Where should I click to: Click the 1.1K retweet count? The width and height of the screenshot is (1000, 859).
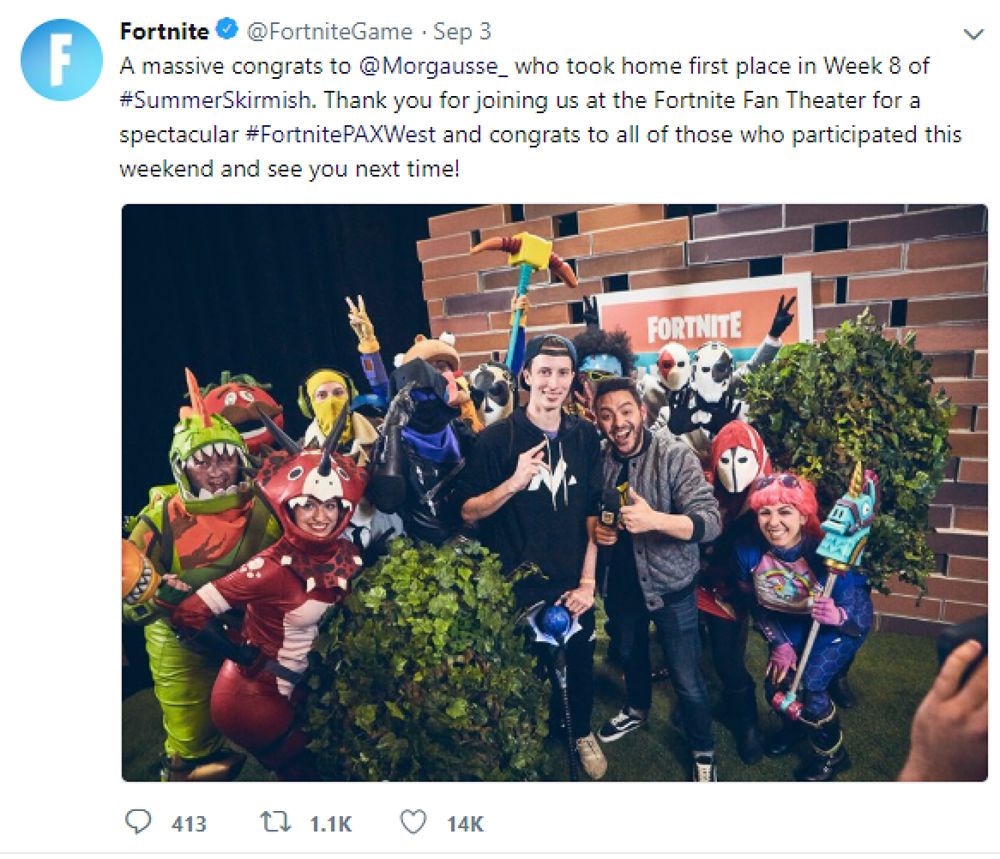pyautogui.click(x=330, y=824)
